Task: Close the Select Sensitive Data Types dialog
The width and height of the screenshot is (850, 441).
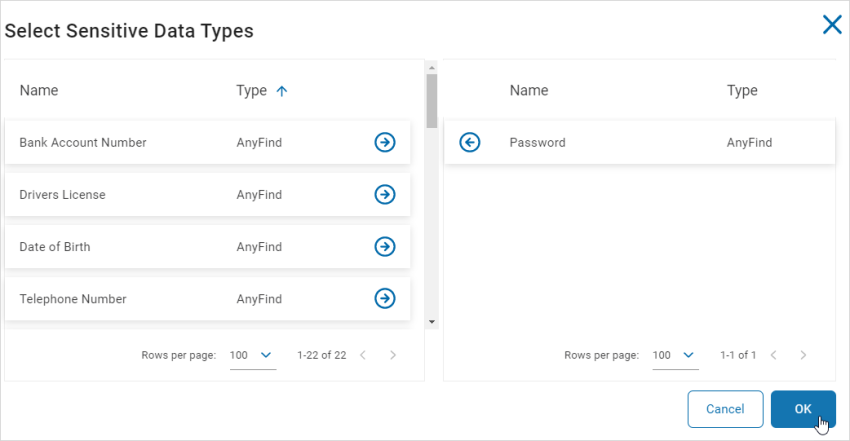Action: (831, 25)
